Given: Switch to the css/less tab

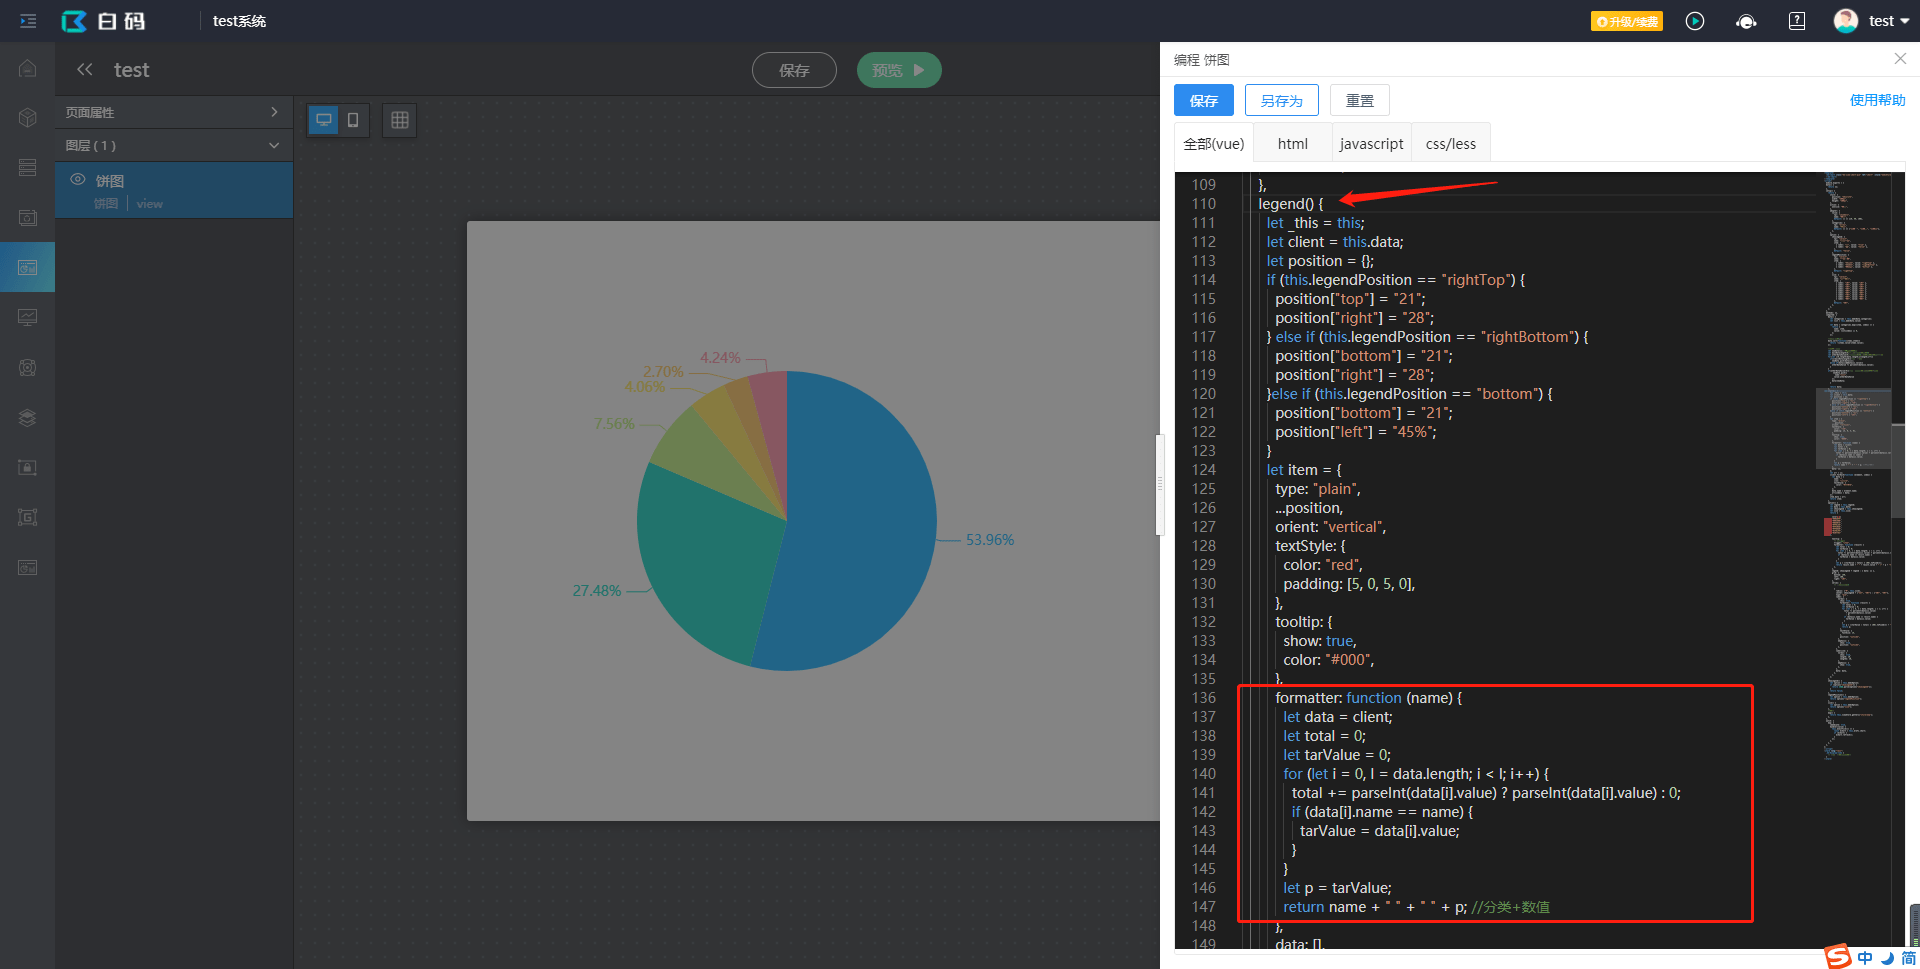Looking at the screenshot, I should (1451, 143).
